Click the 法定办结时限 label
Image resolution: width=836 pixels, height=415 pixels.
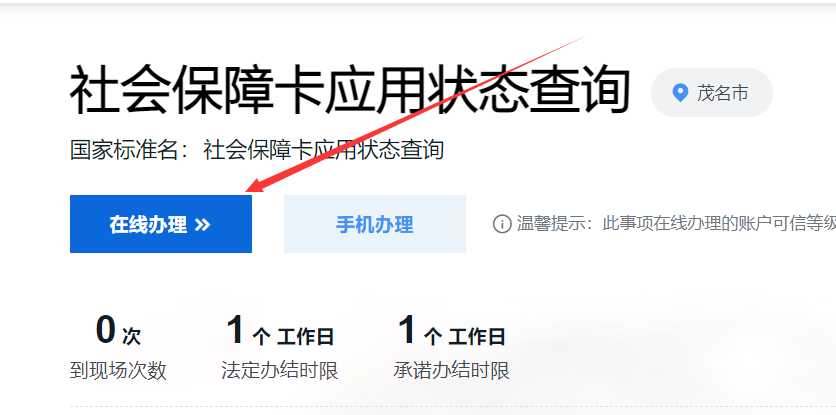[x=280, y=370]
